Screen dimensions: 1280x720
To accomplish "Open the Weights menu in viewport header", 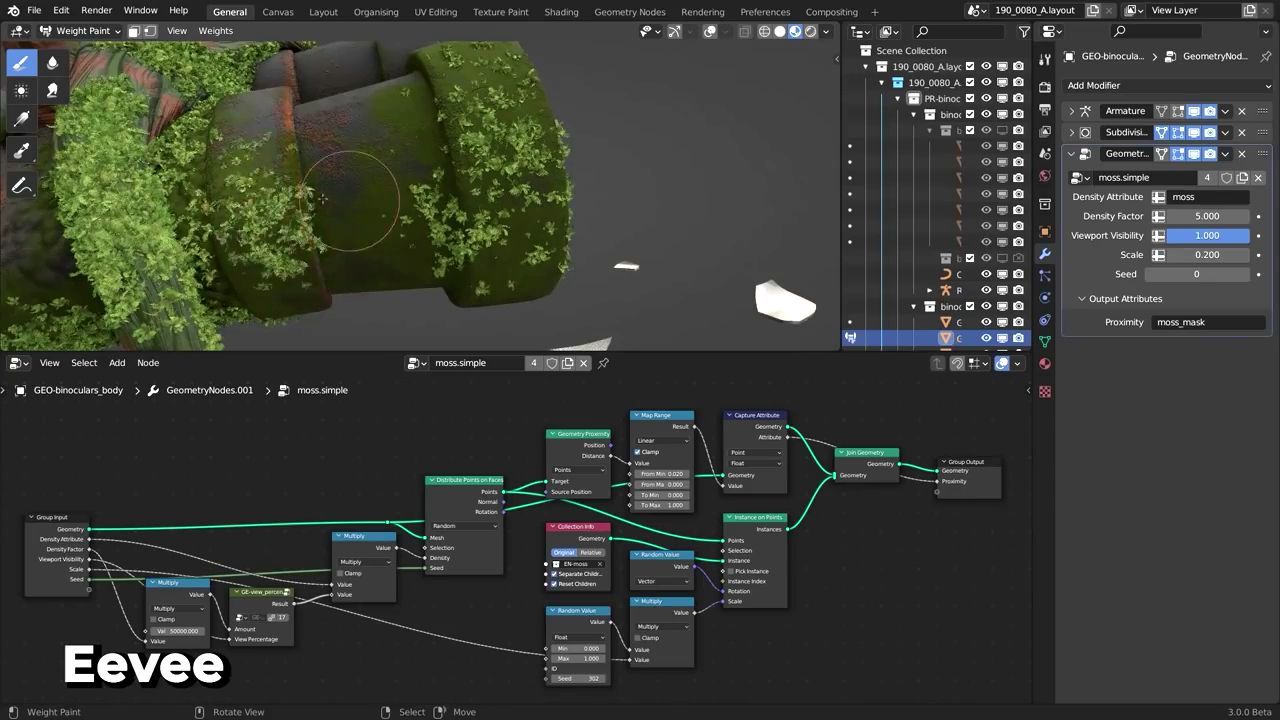I will click(215, 31).
